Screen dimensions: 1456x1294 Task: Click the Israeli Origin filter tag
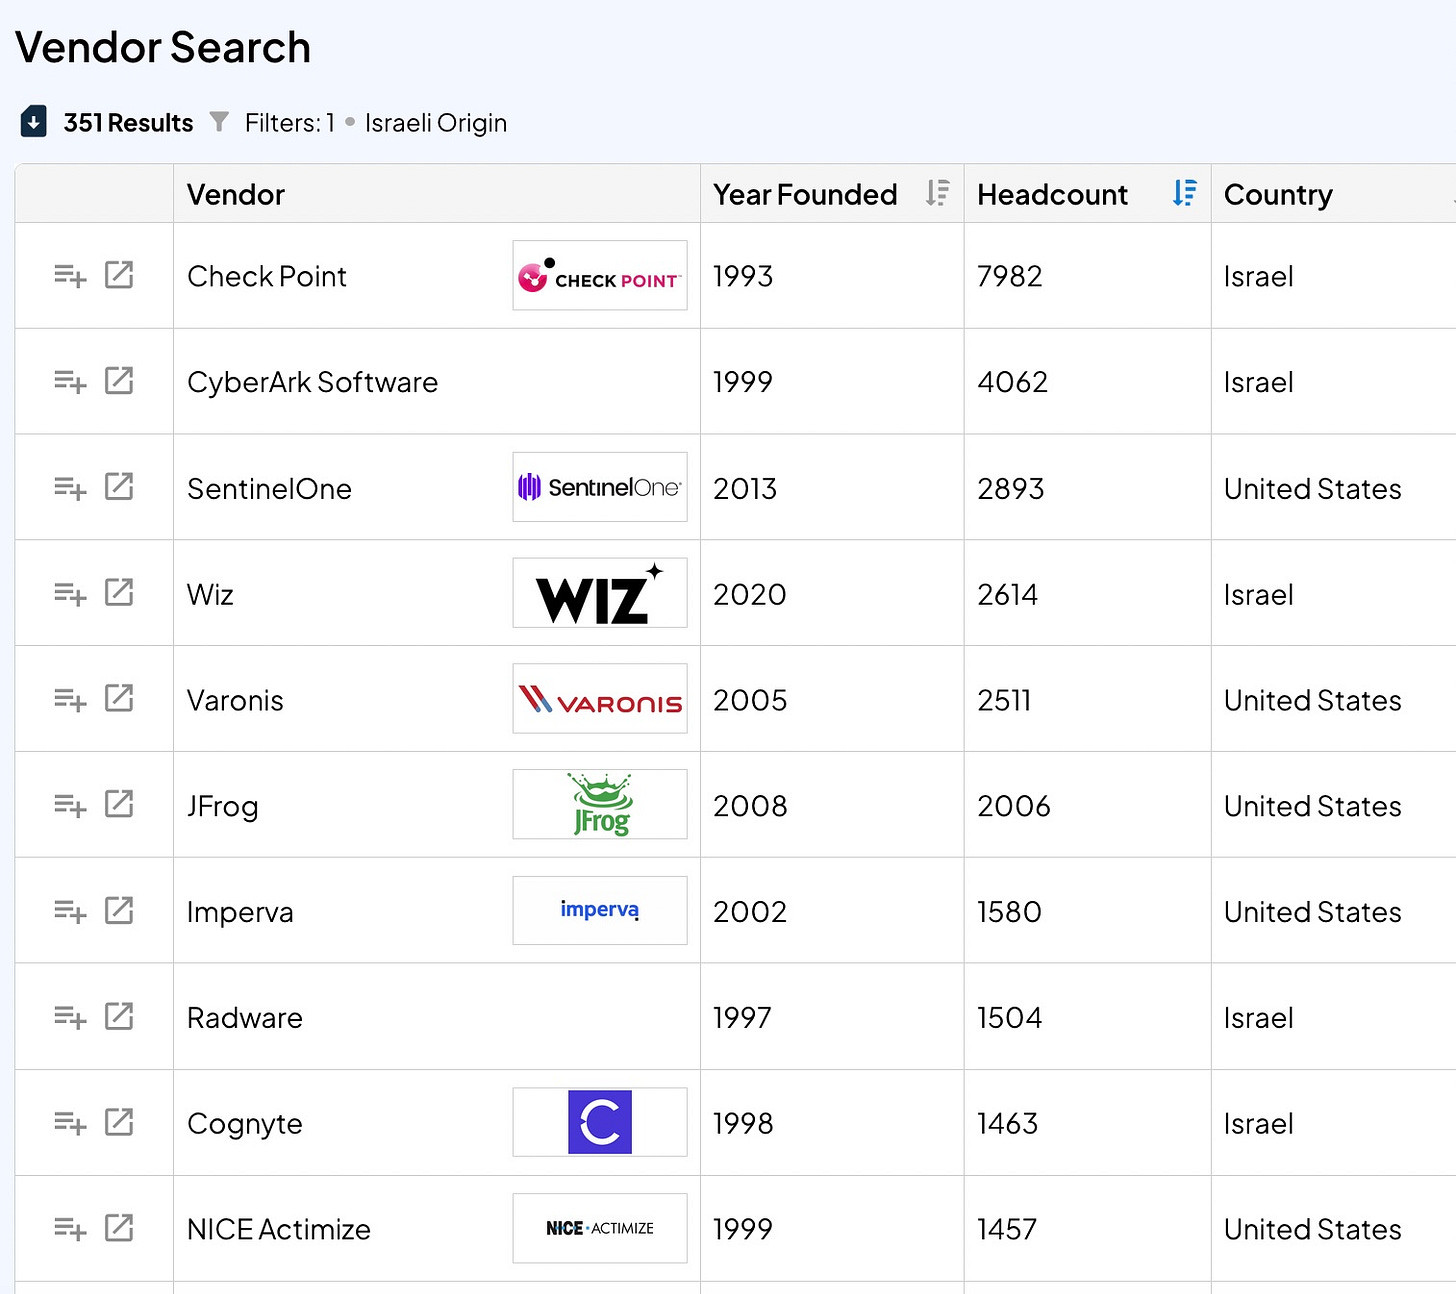point(435,123)
